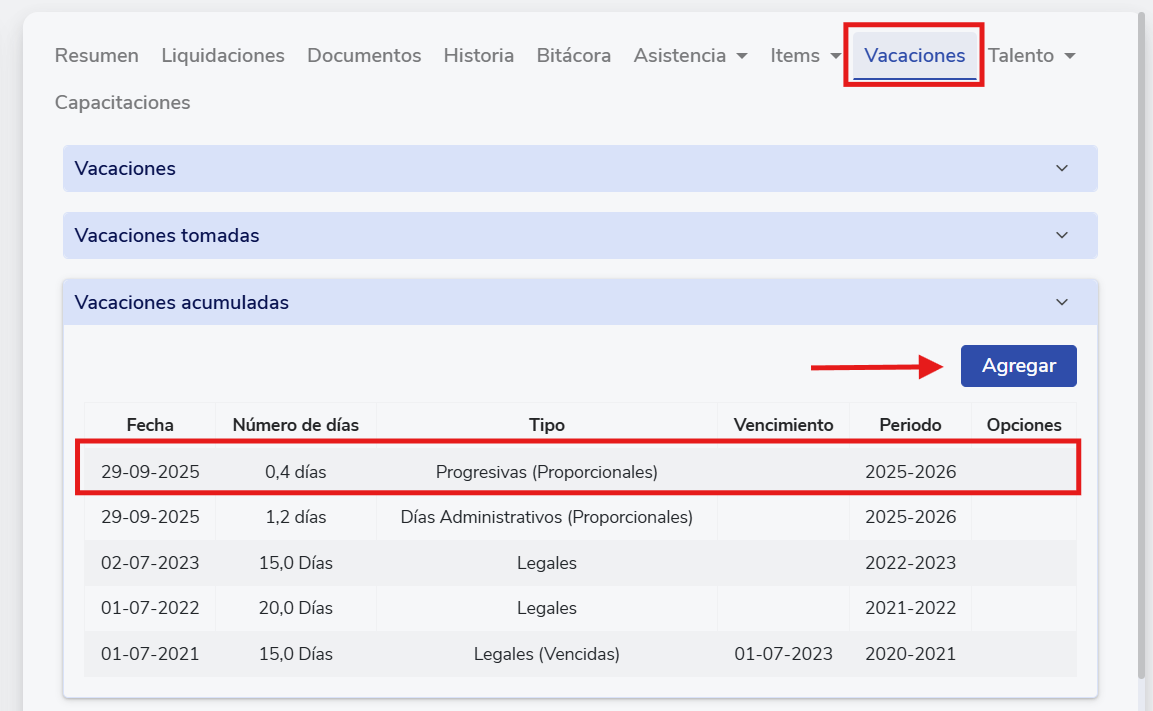Switch to the Liquidaciones tab
This screenshot has width=1153, height=711.
point(223,56)
